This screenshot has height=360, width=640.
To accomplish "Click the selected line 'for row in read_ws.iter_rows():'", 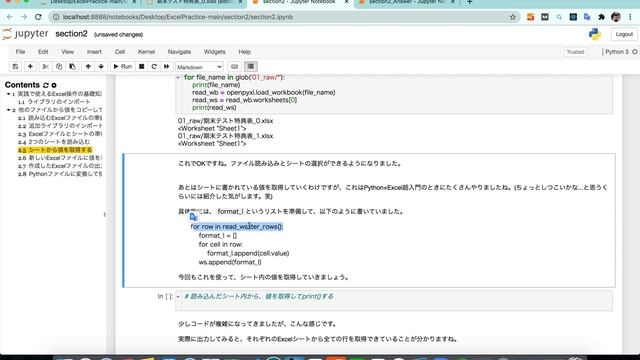I will tap(237, 227).
